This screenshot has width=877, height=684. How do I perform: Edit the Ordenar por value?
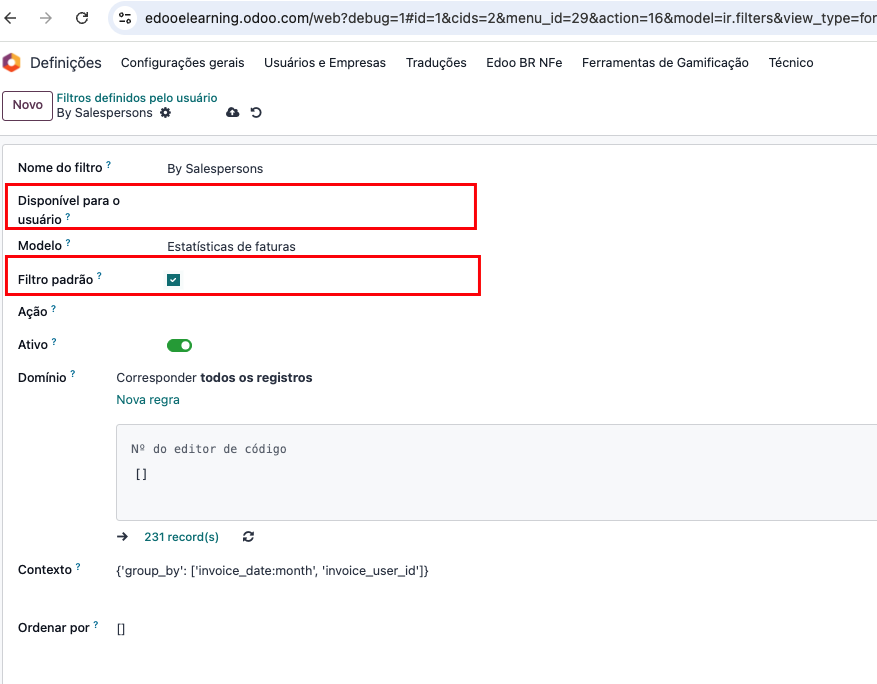pos(121,629)
